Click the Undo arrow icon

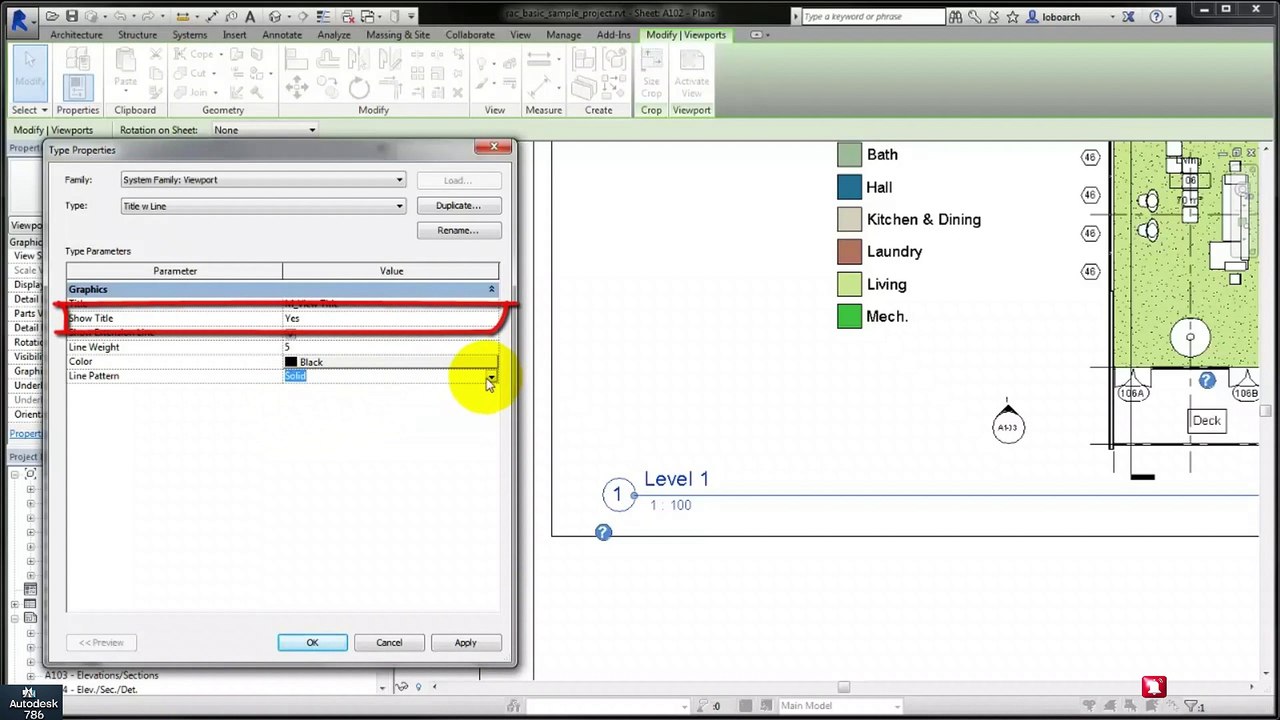click(x=121, y=16)
